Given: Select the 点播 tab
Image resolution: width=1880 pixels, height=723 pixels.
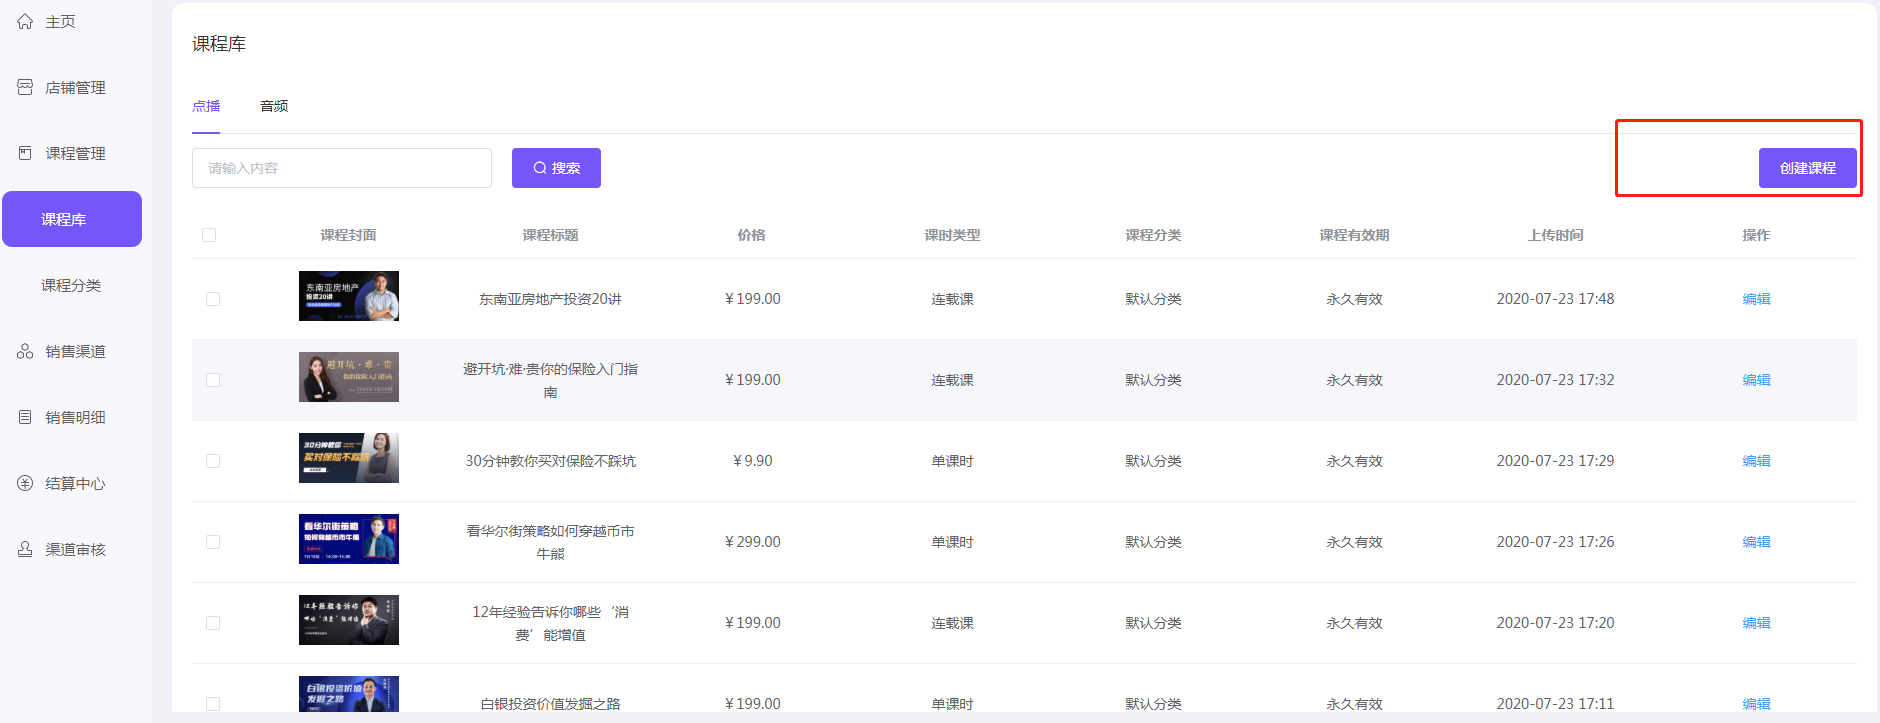Looking at the screenshot, I should pyautogui.click(x=206, y=106).
